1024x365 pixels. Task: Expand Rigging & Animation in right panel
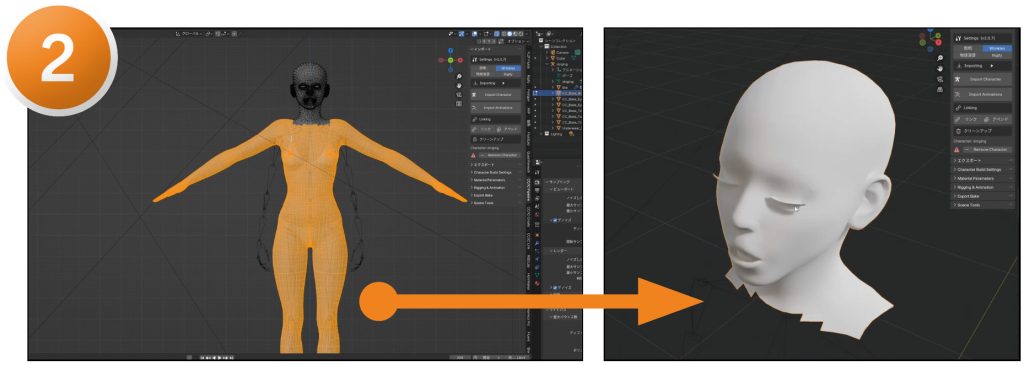click(983, 187)
